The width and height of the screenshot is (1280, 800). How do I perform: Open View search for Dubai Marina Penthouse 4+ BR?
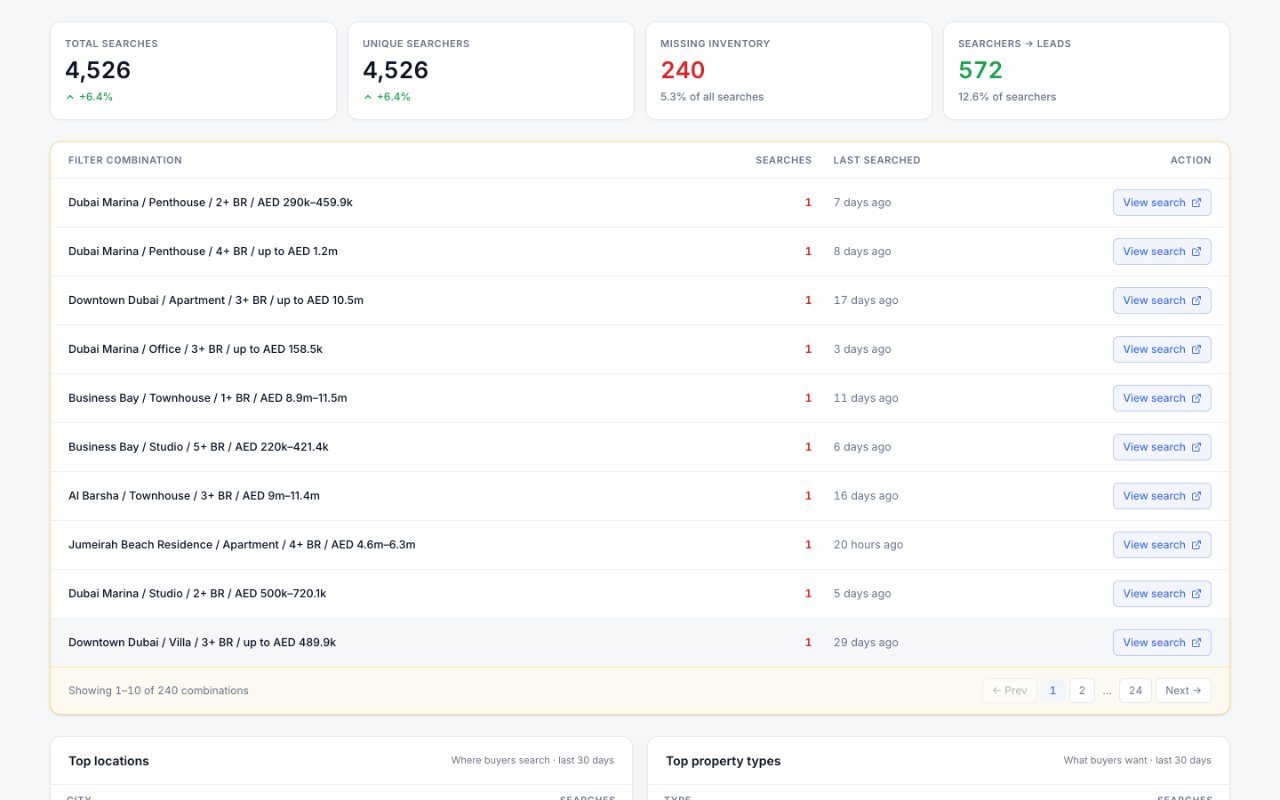click(x=1162, y=252)
